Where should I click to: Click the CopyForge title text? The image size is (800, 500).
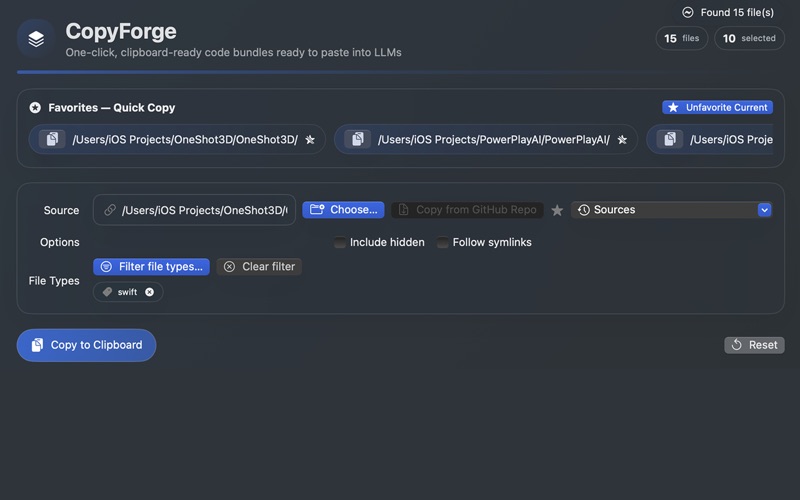[121, 31]
